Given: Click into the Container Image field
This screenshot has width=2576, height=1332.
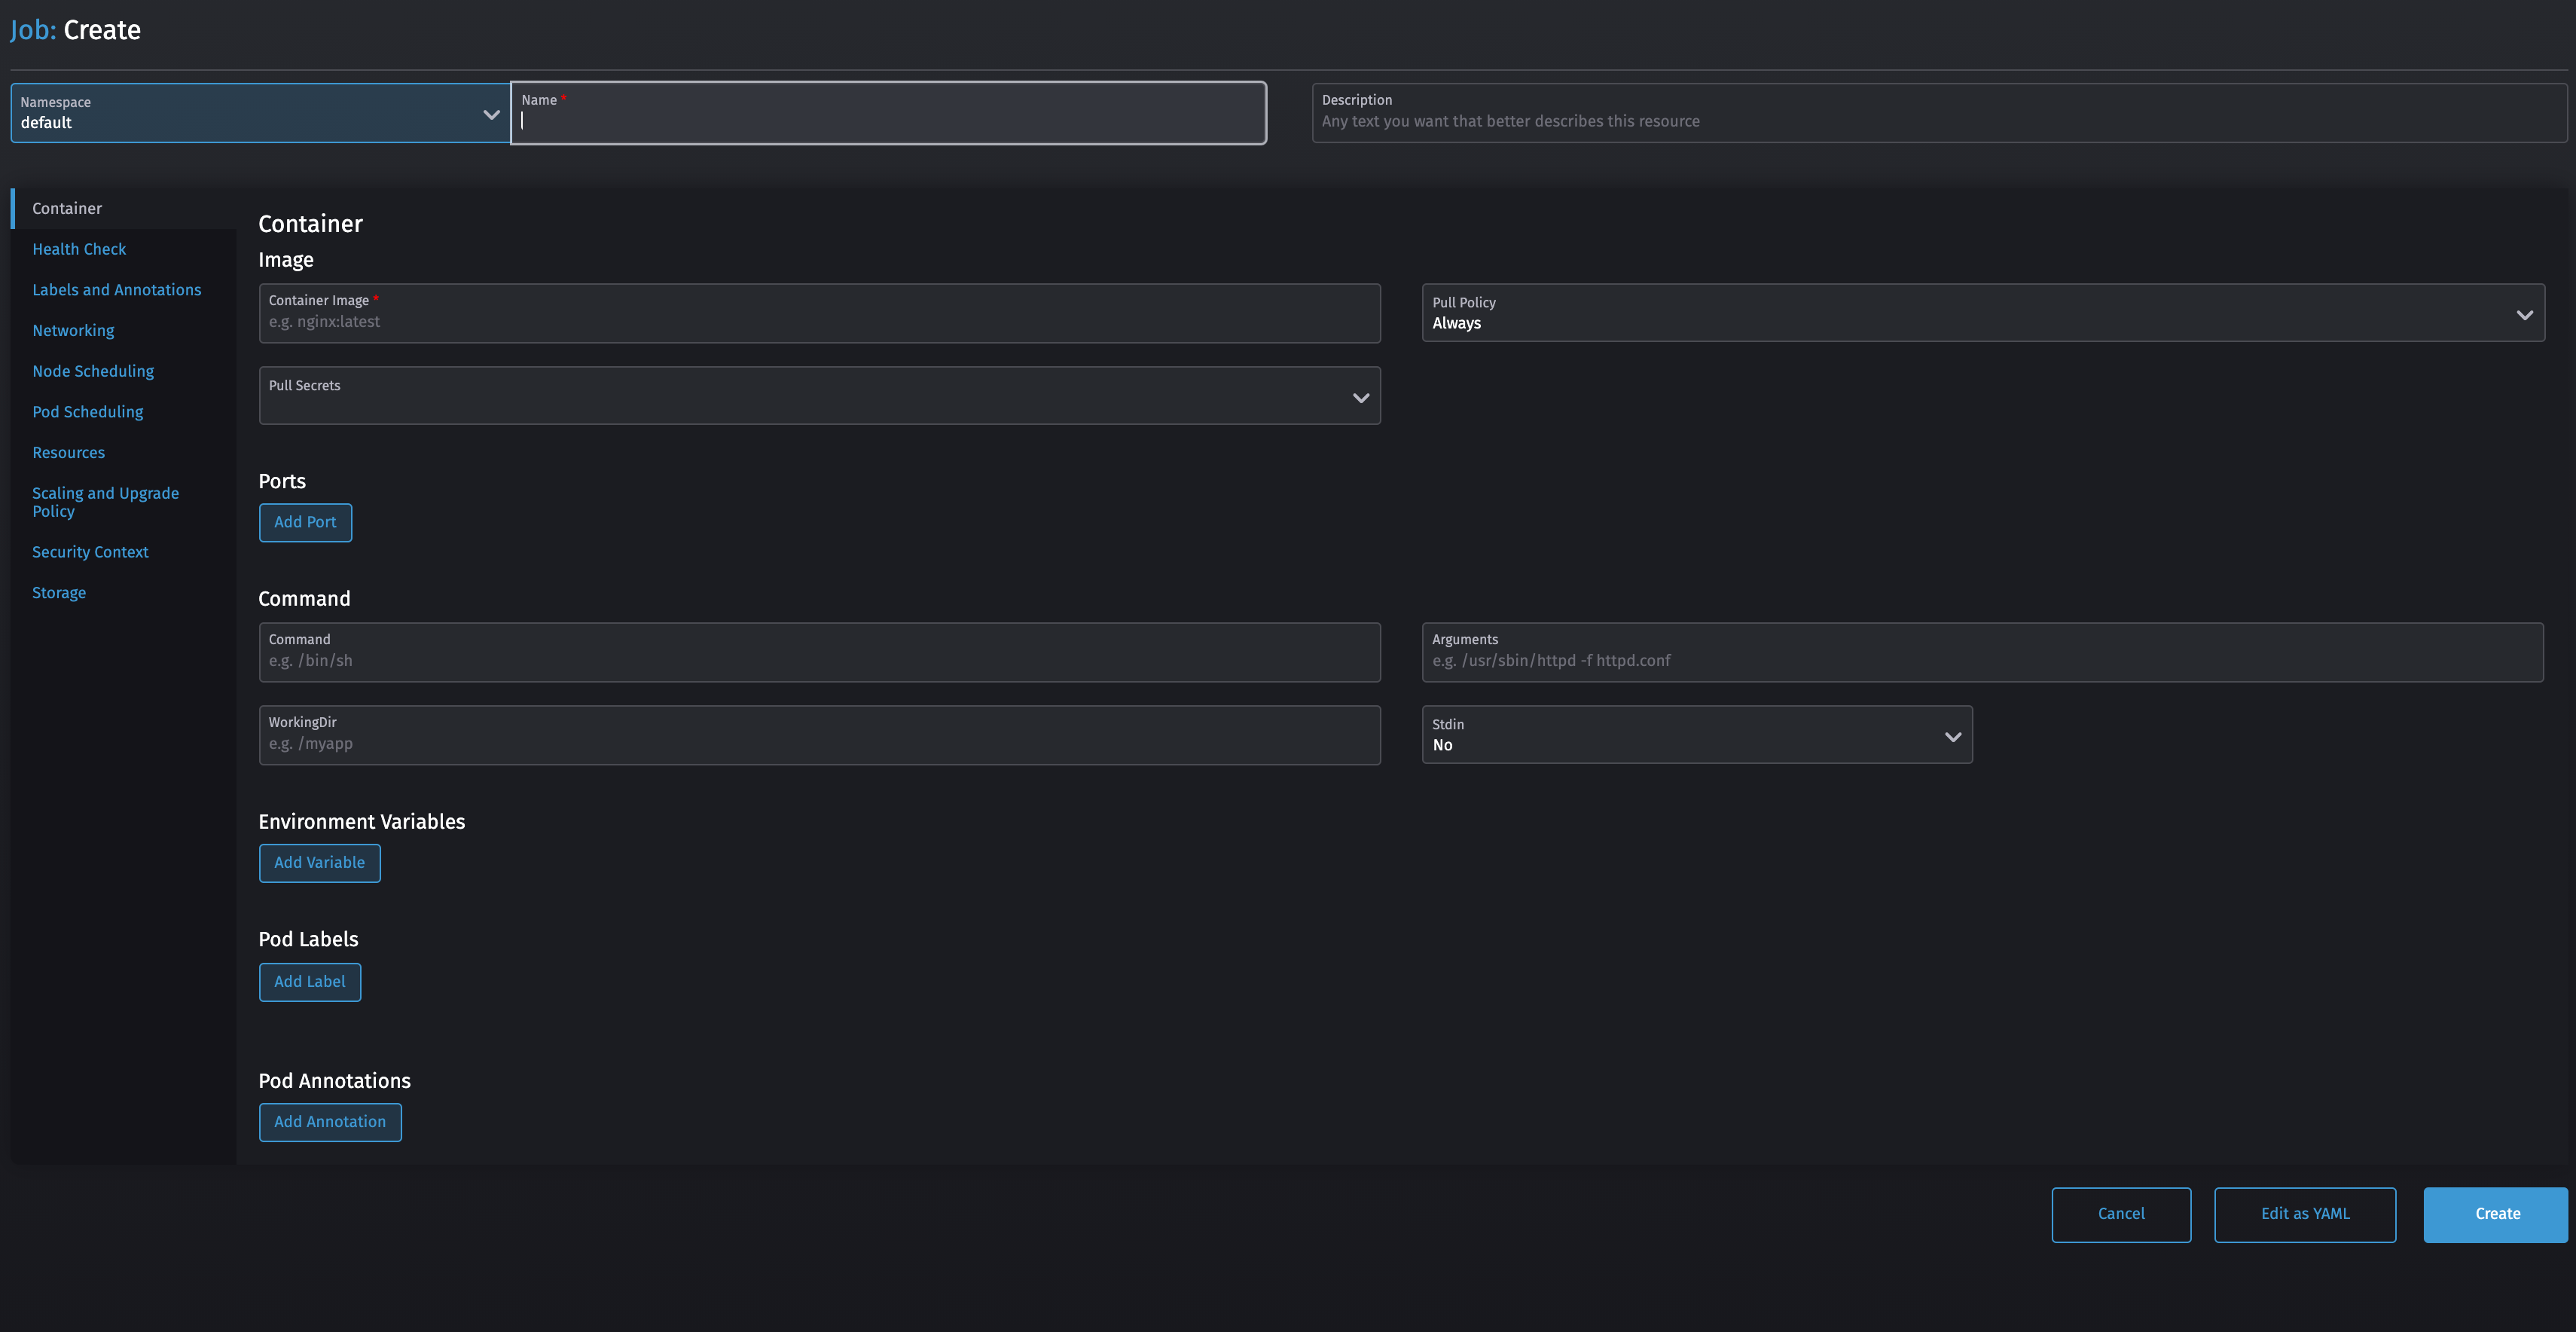Looking at the screenshot, I should click(x=820, y=320).
